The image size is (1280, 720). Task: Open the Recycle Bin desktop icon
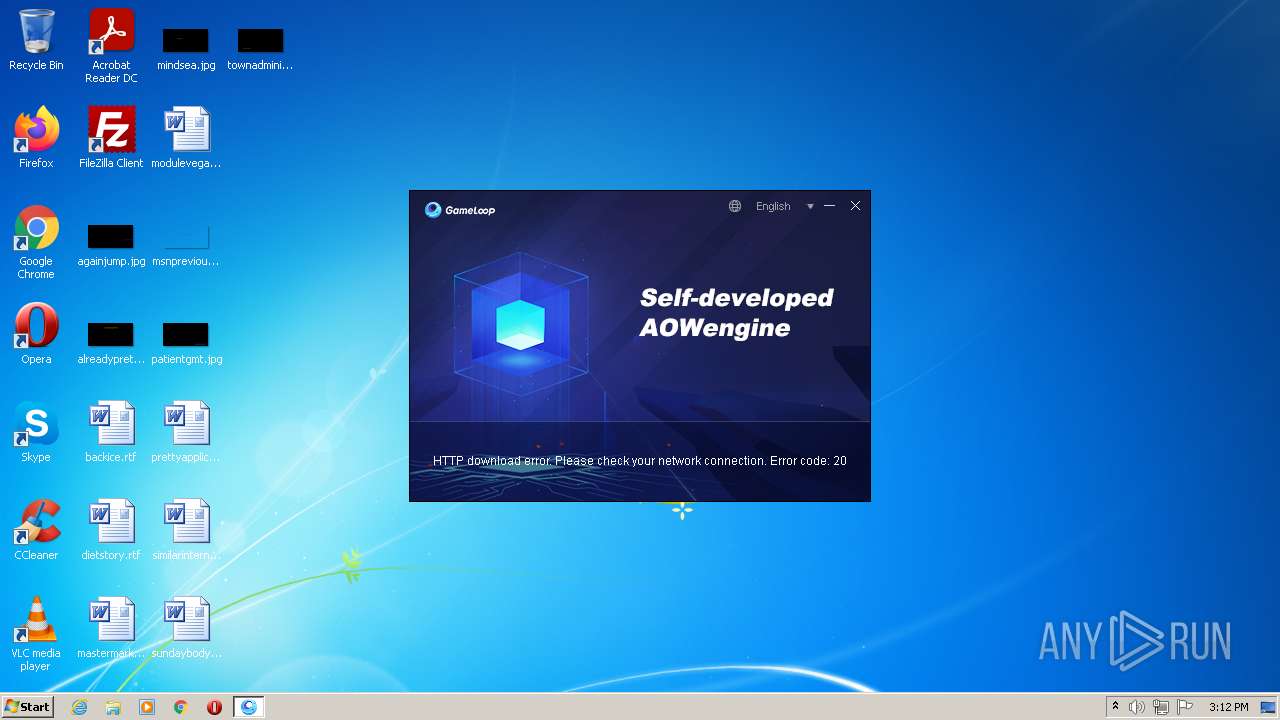tap(36, 41)
